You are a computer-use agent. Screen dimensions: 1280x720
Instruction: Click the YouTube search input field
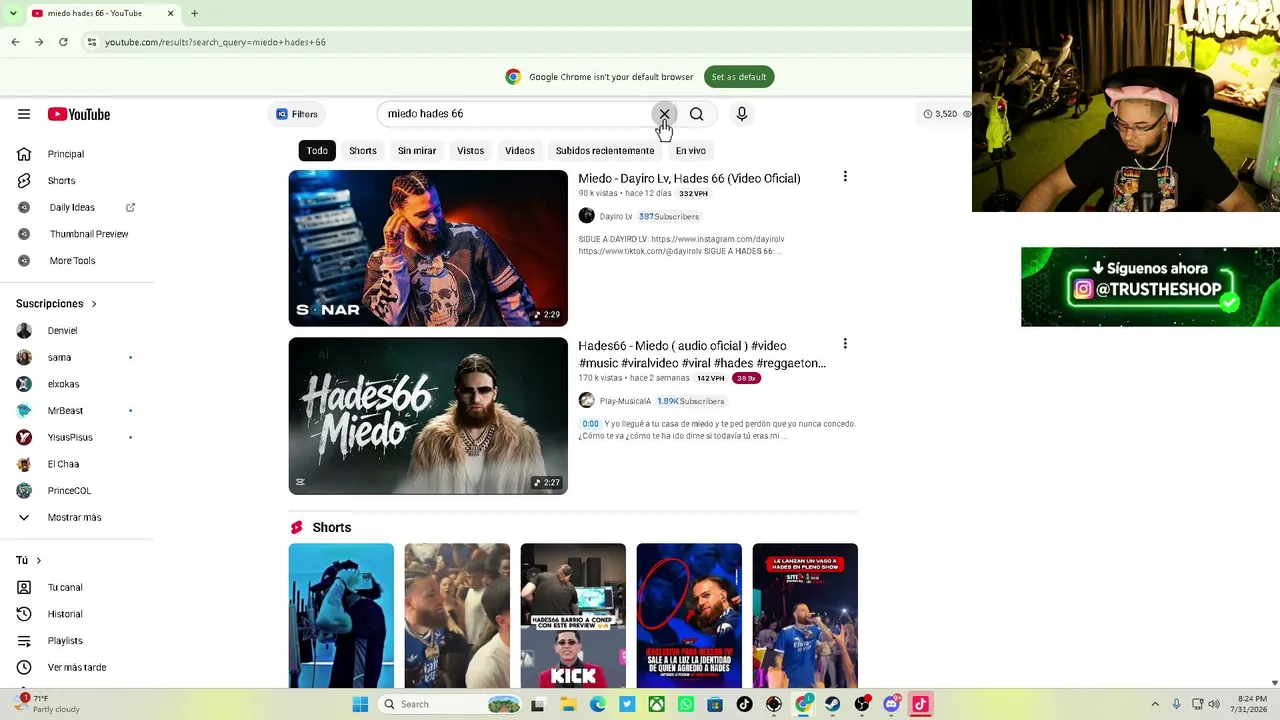pyautogui.click(x=516, y=114)
